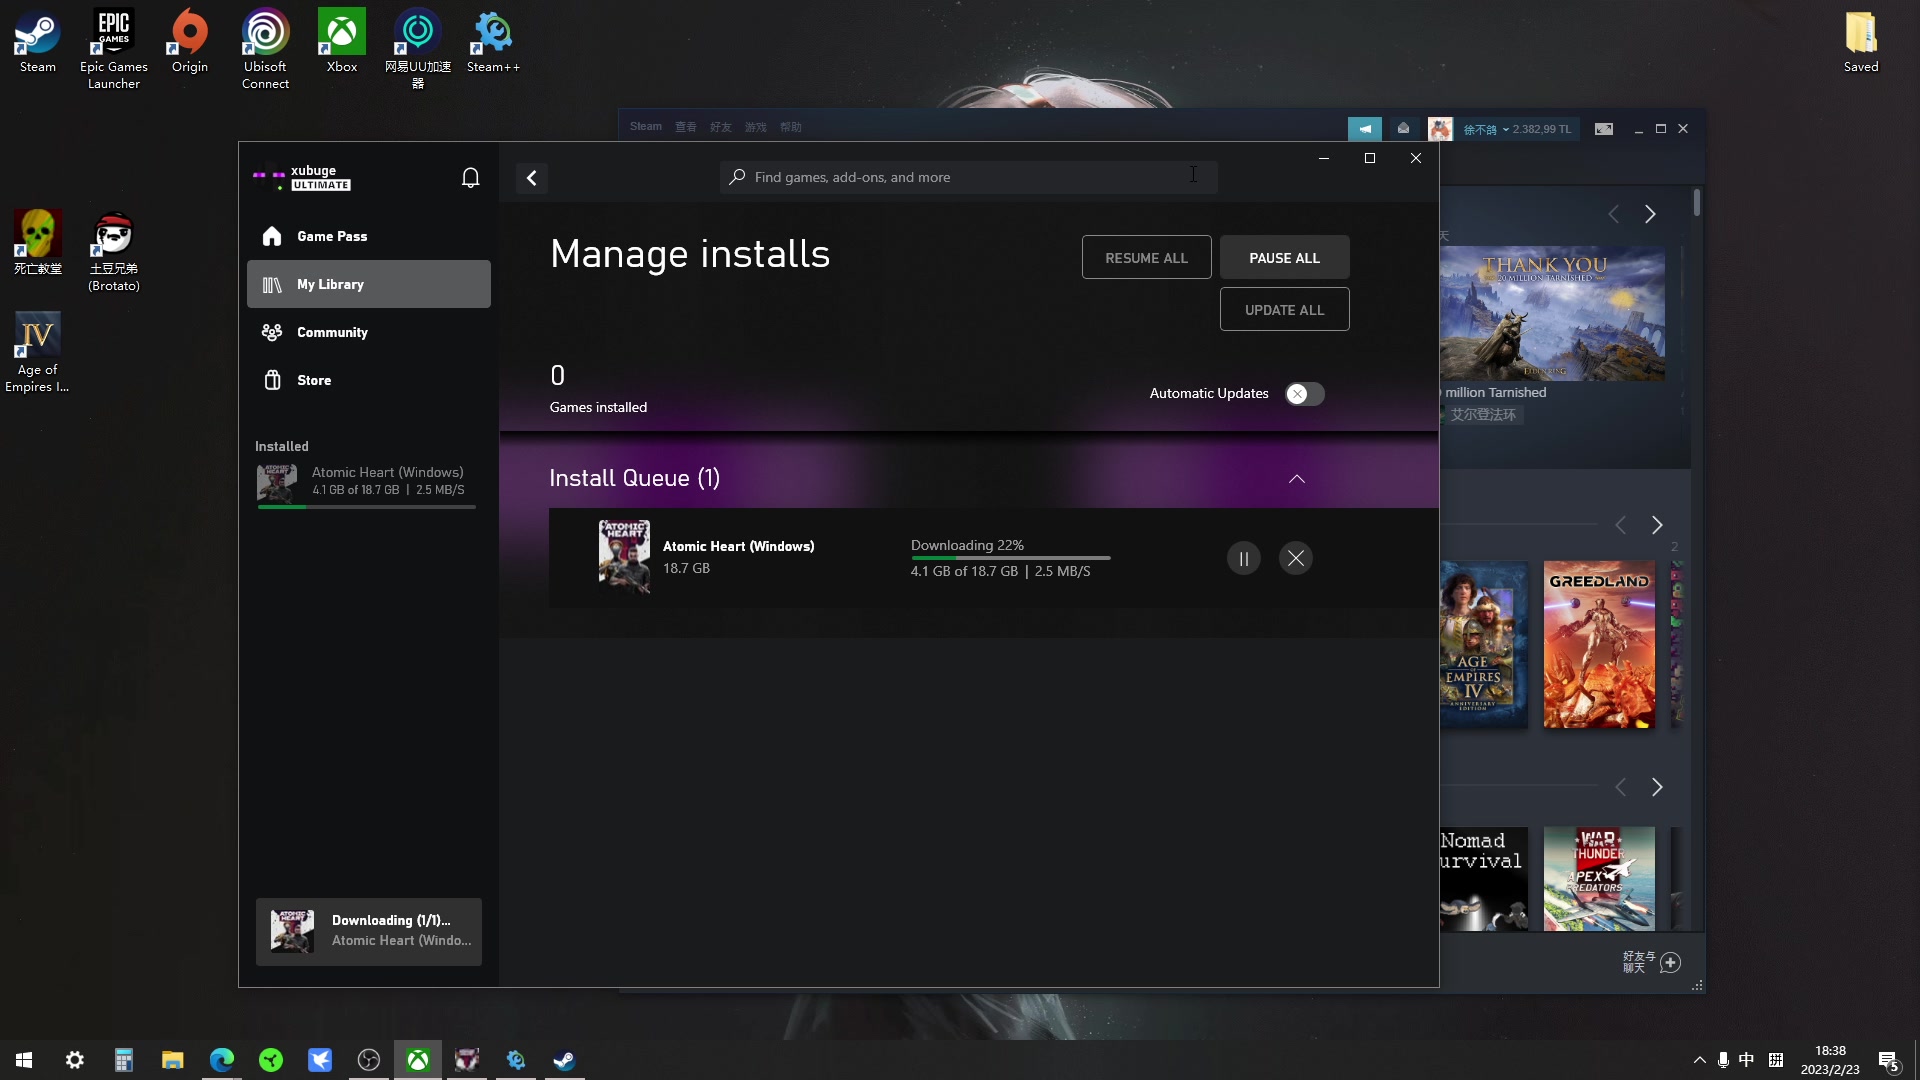The image size is (1920, 1080).
Task: Open Steam big picture mode icon
Action: 1603,129
